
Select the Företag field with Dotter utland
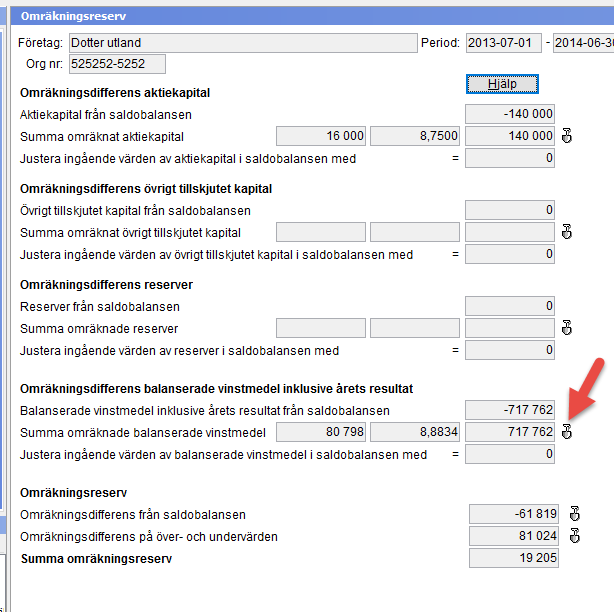tap(243, 43)
